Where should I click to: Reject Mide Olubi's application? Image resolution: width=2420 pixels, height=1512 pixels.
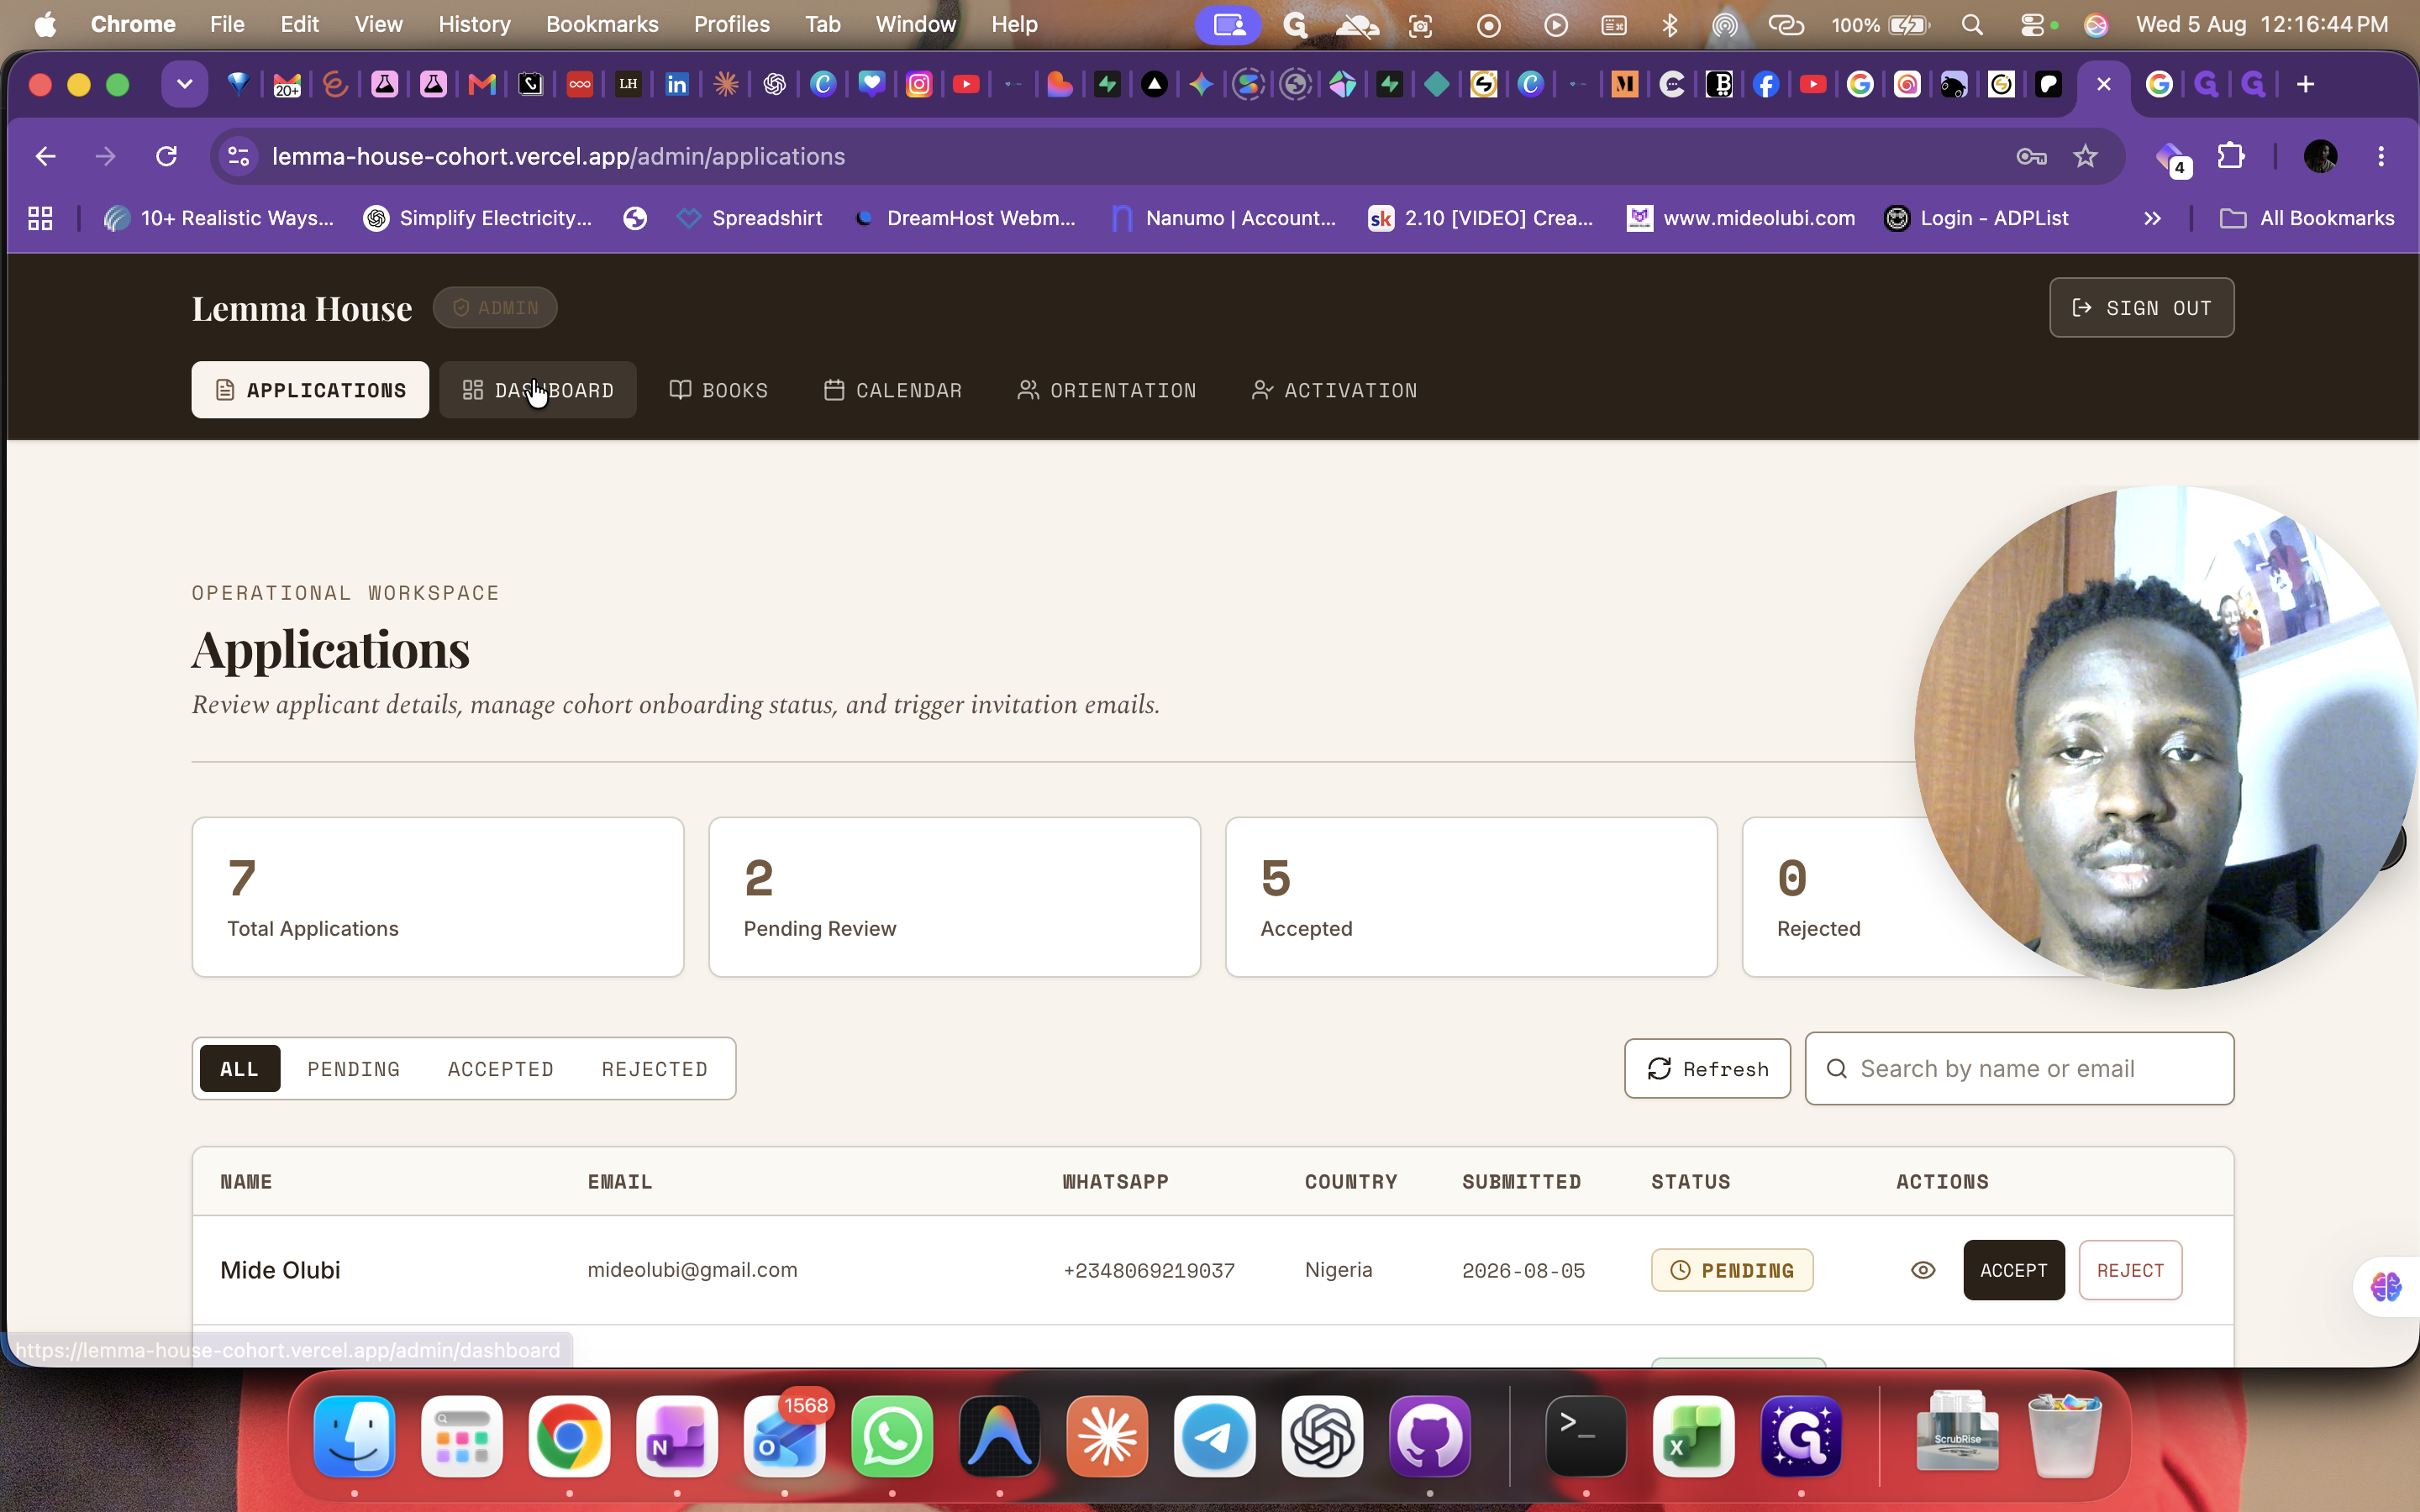point(2130,1270)
